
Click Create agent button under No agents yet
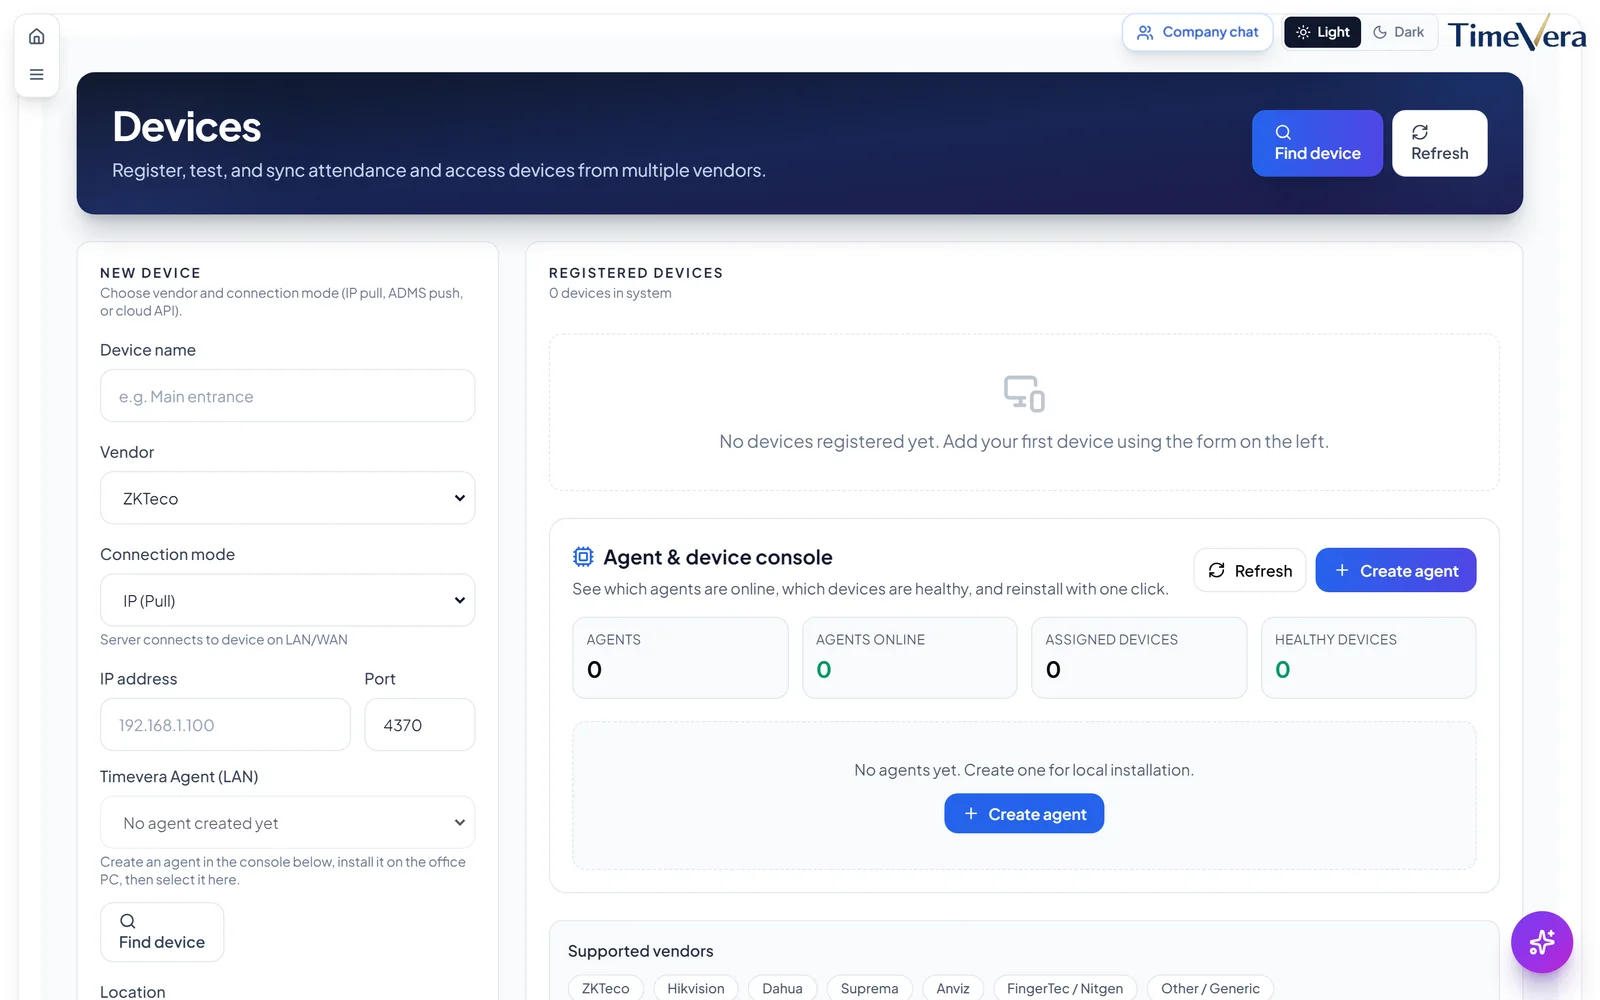(x=1024, y=814)
